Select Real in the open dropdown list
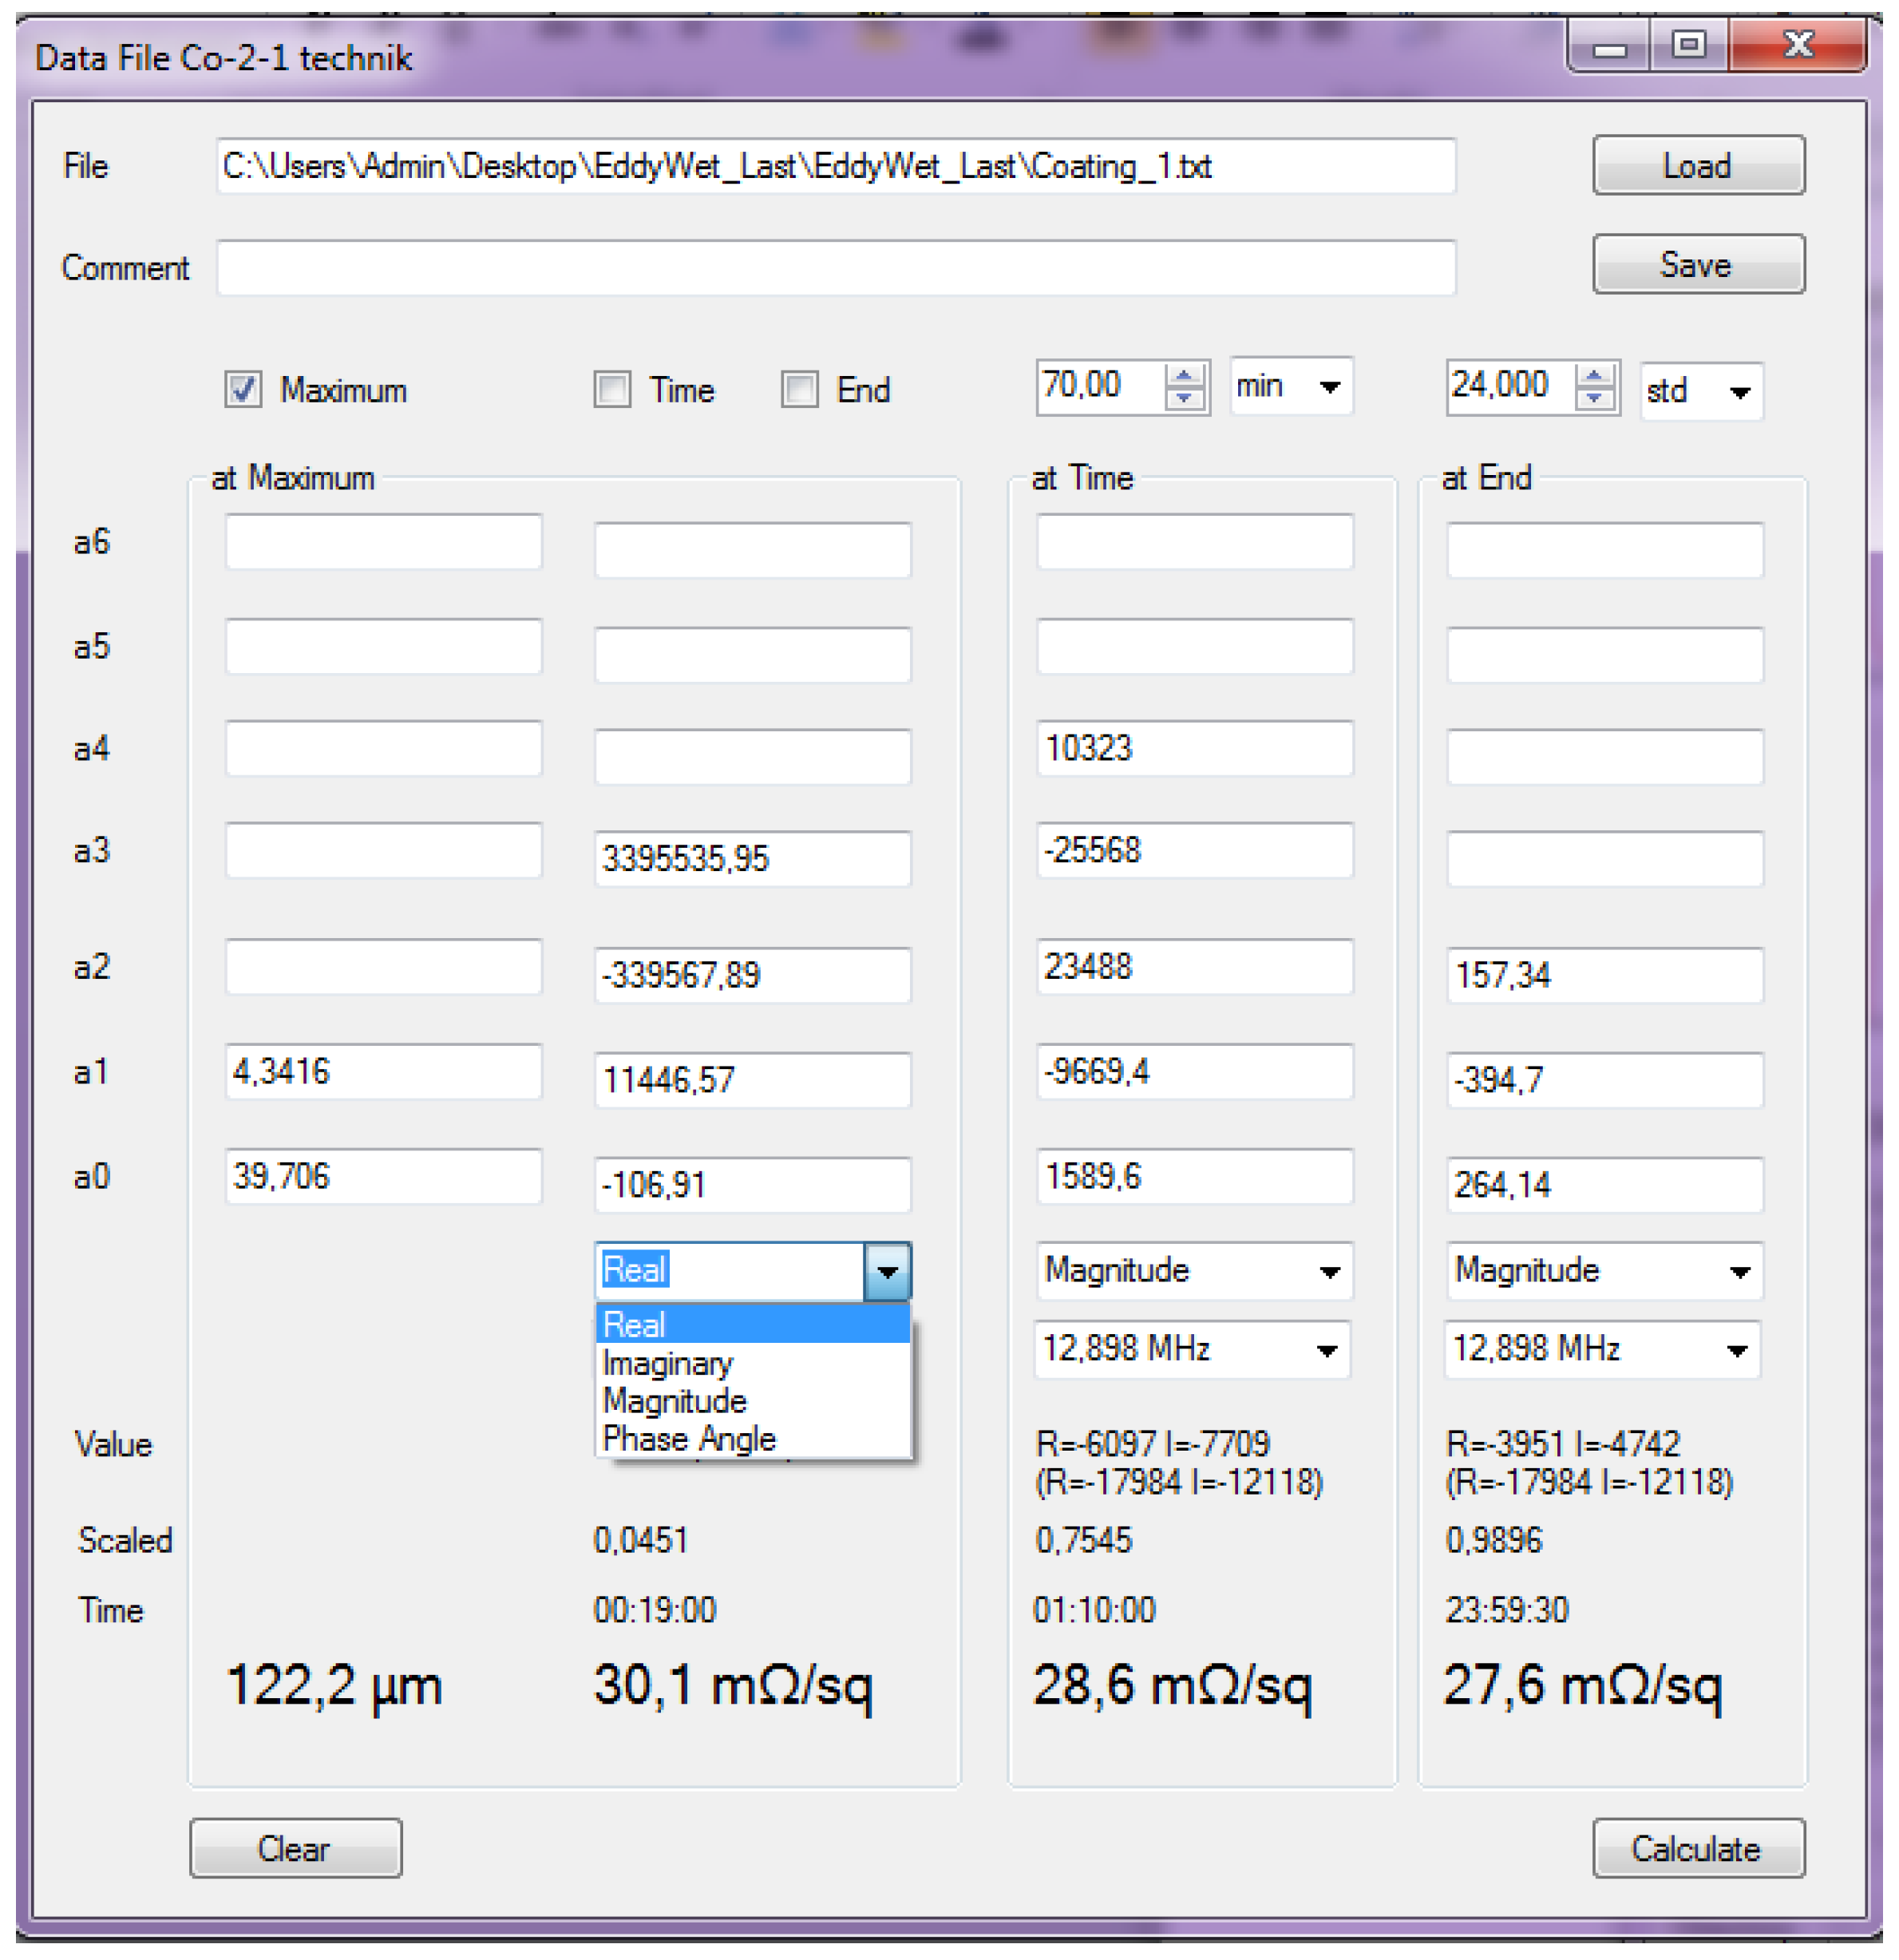1899x1960 pixels. 752,1325
